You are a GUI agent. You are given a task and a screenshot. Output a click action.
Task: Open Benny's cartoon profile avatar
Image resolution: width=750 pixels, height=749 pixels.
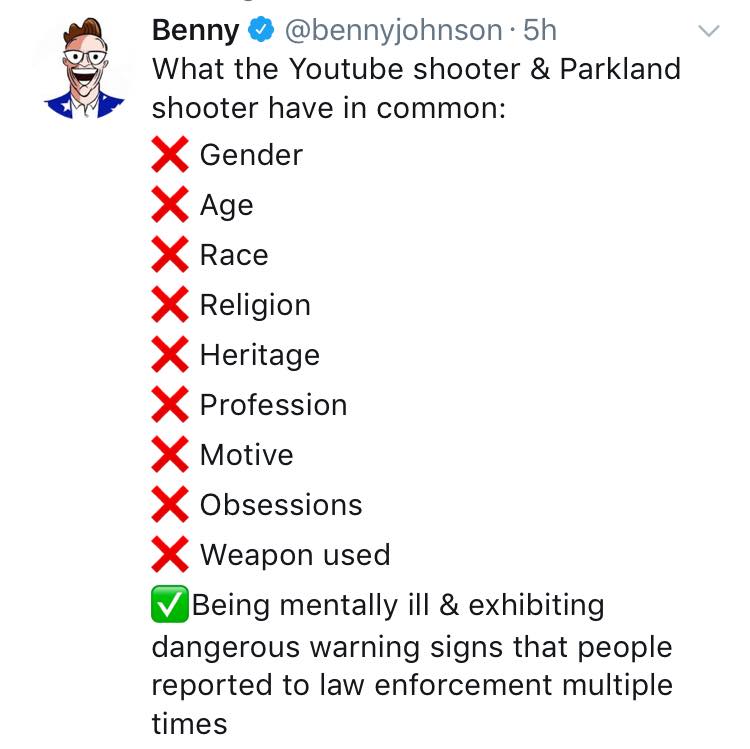84,68
